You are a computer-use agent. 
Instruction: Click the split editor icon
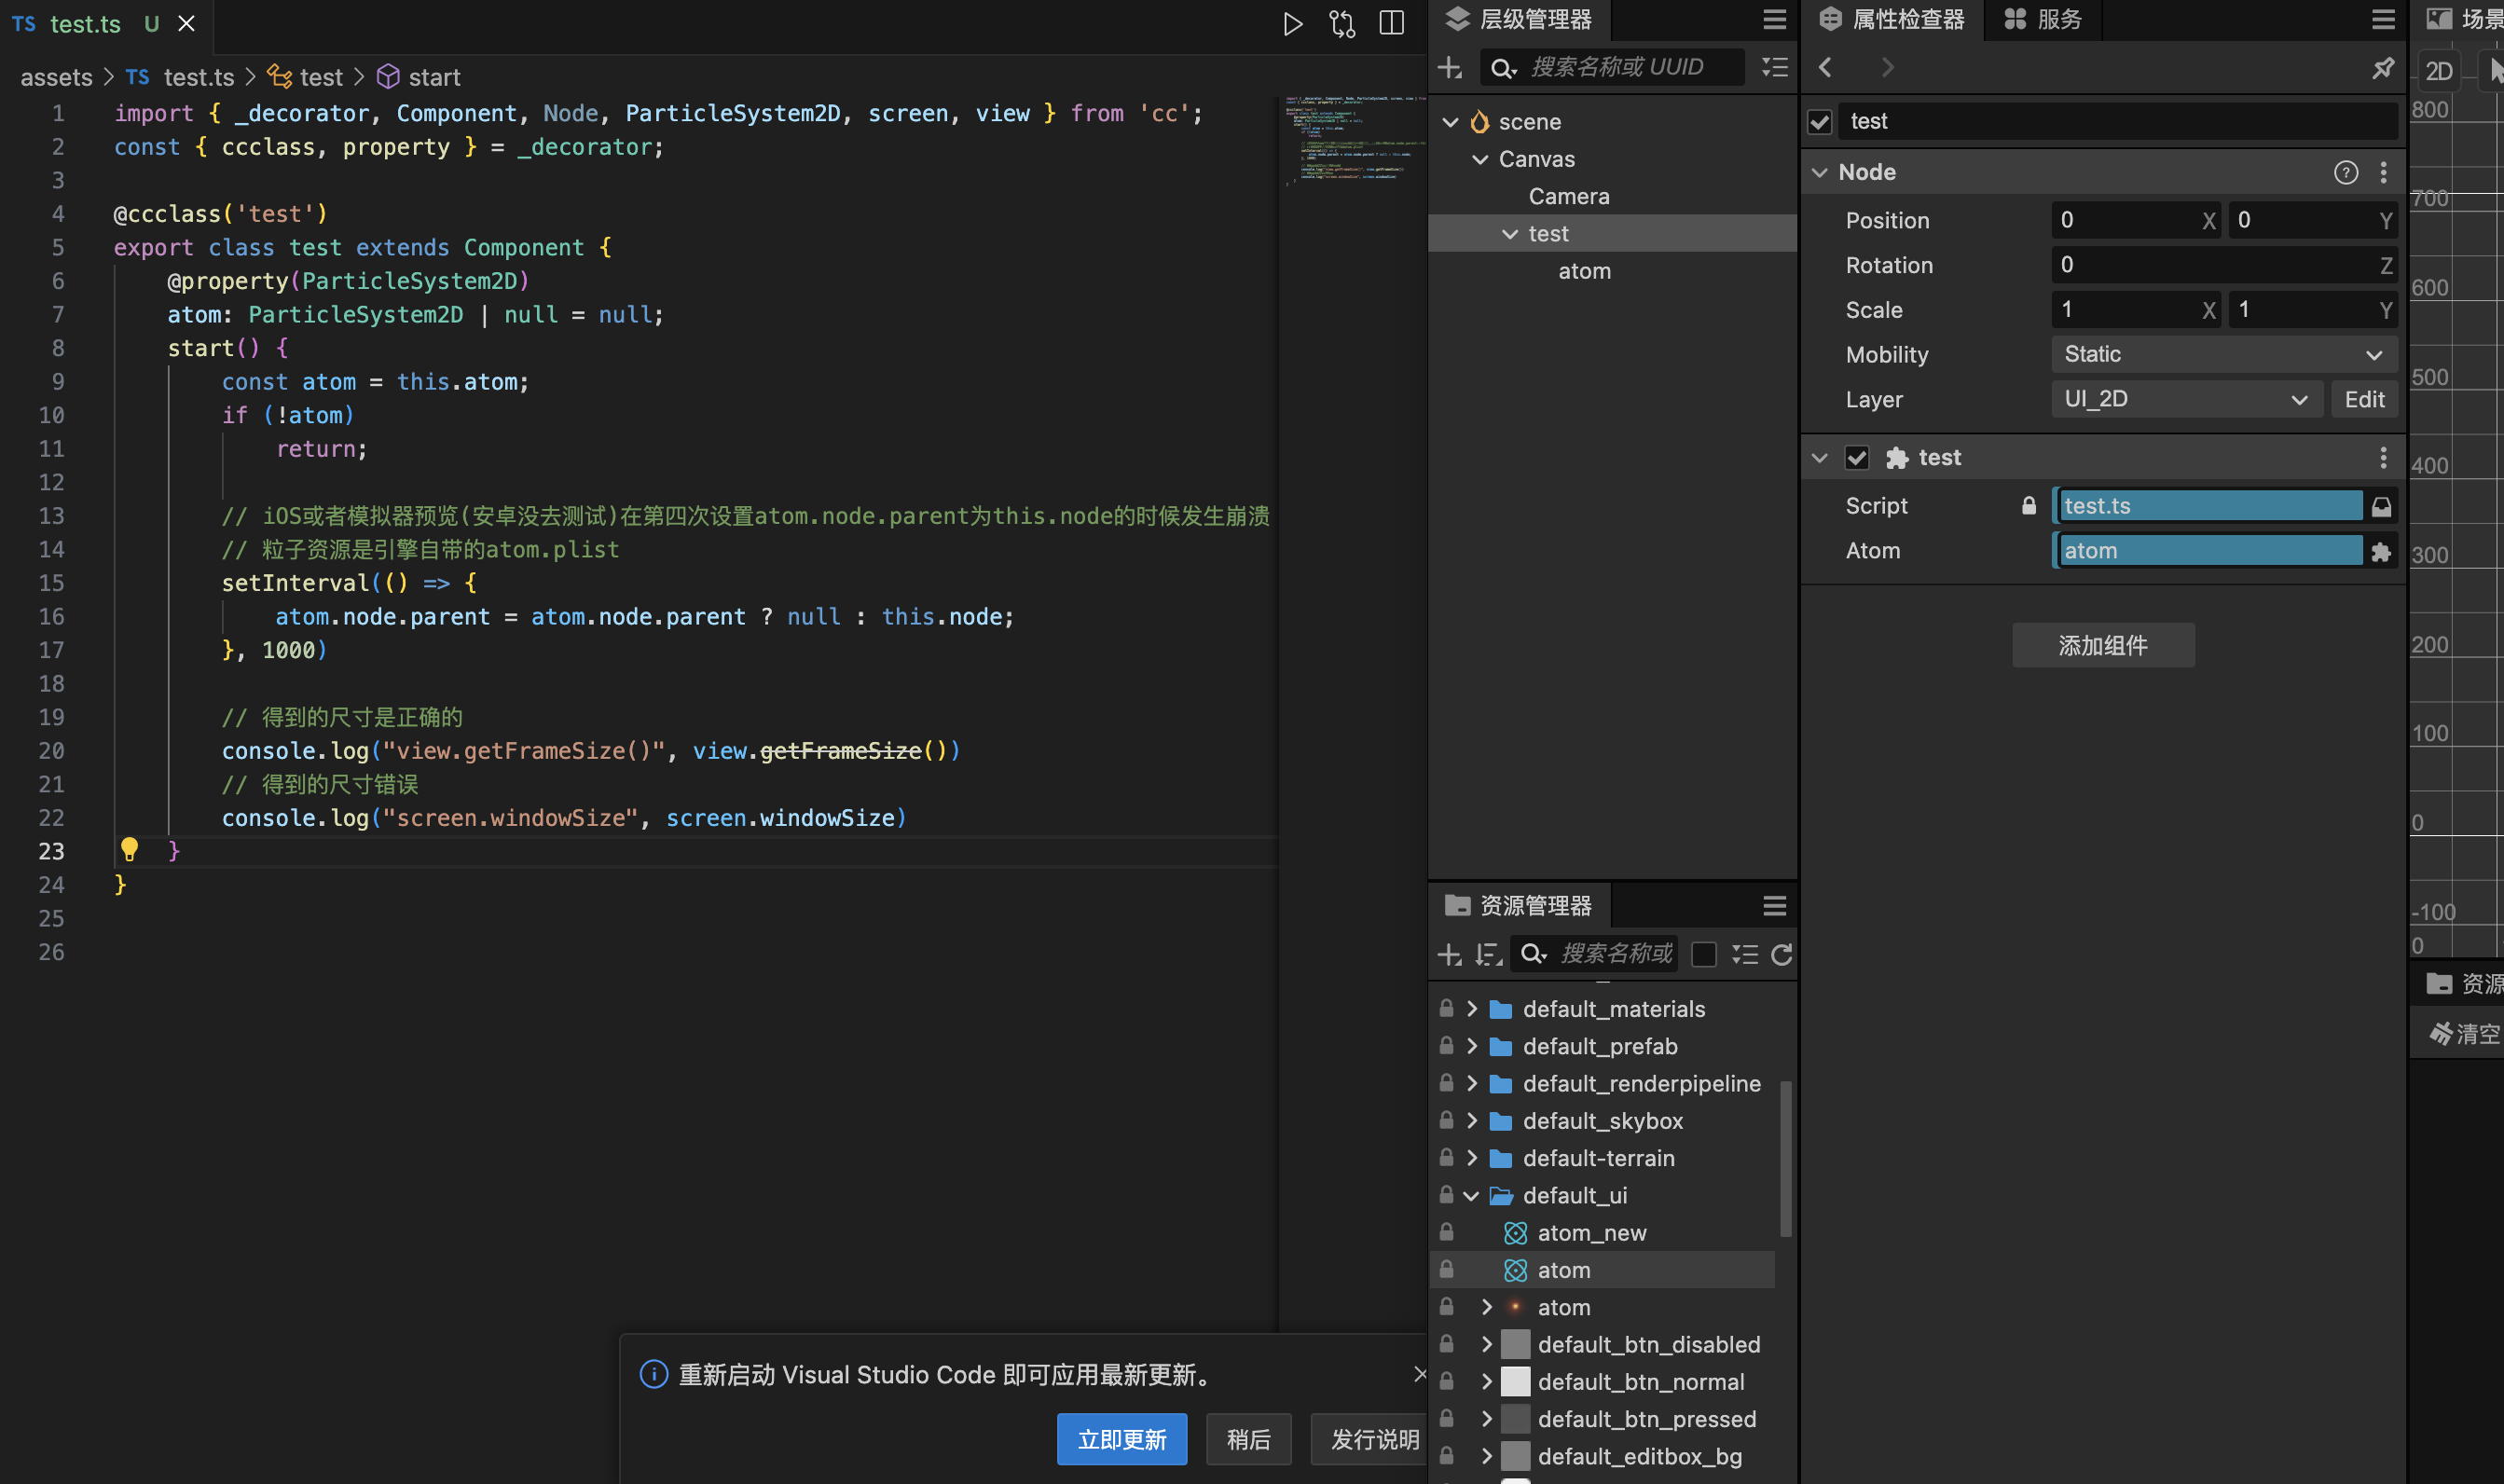tap(1391, 24)
